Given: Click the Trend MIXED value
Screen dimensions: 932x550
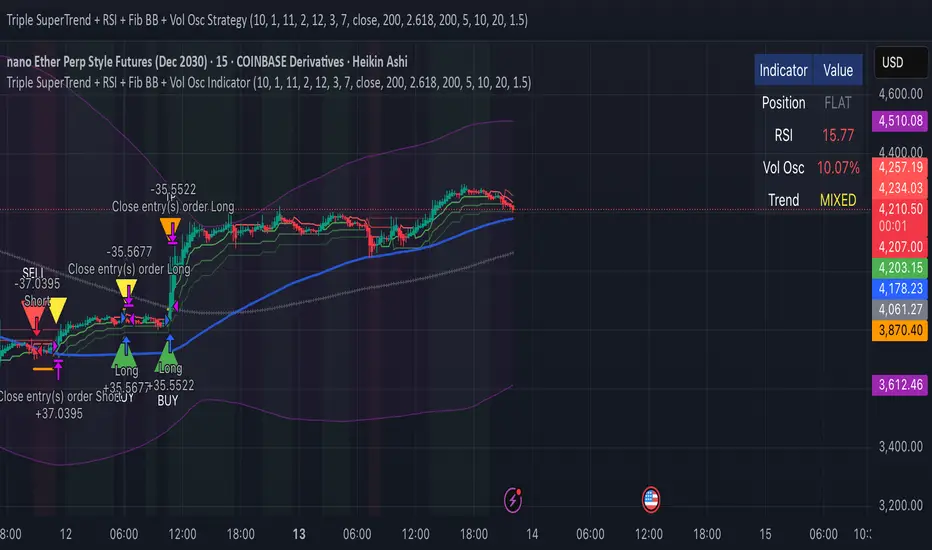Looking at the screenshot, I should click(837, 200).
